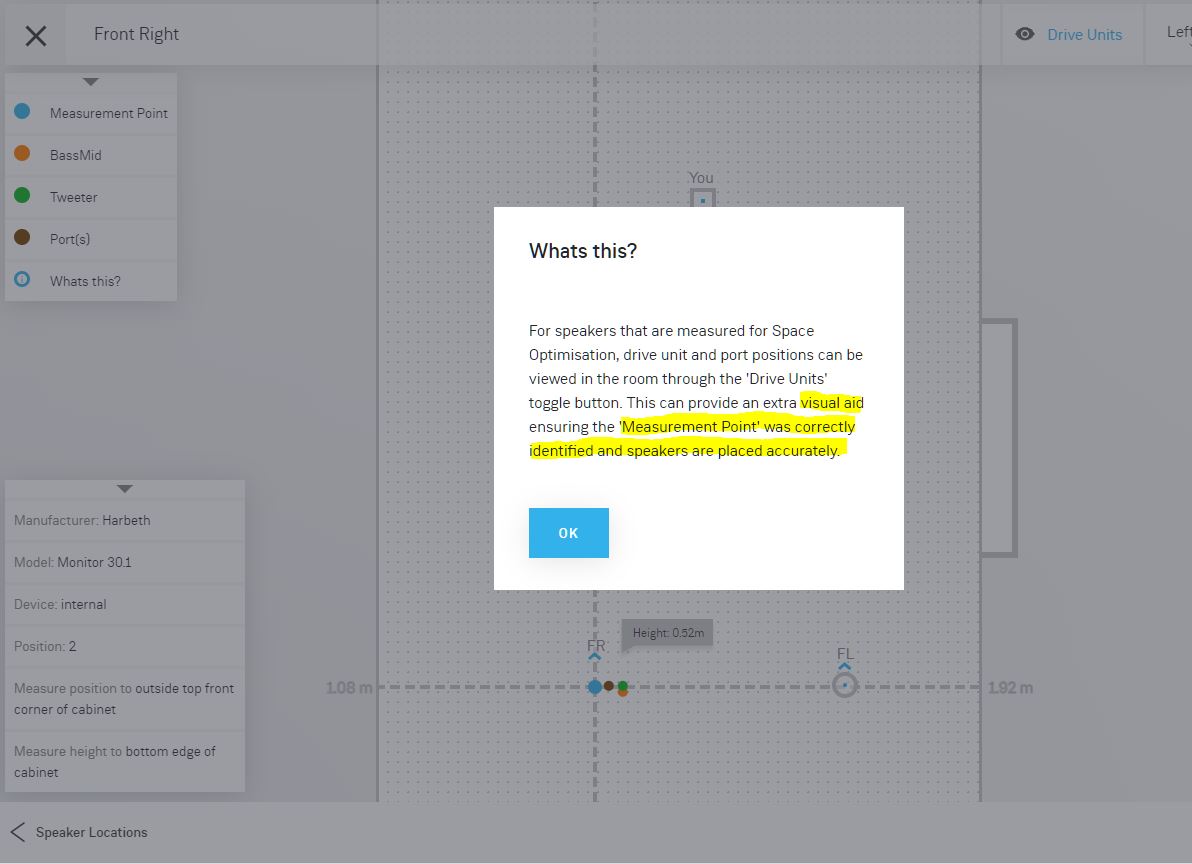Viewport: 1192px width, 864px height.
Task: Select the Port(s) legend label
Action: tap(70, 239)
